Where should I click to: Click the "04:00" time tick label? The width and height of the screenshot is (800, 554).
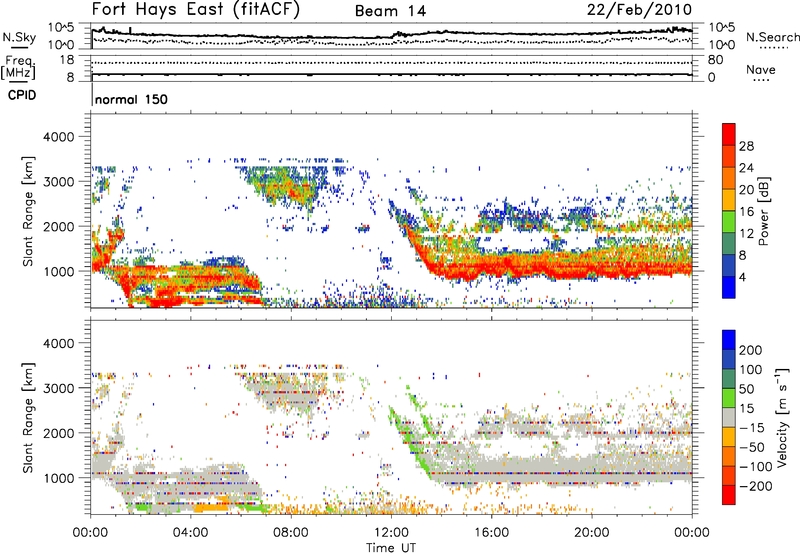190,533
